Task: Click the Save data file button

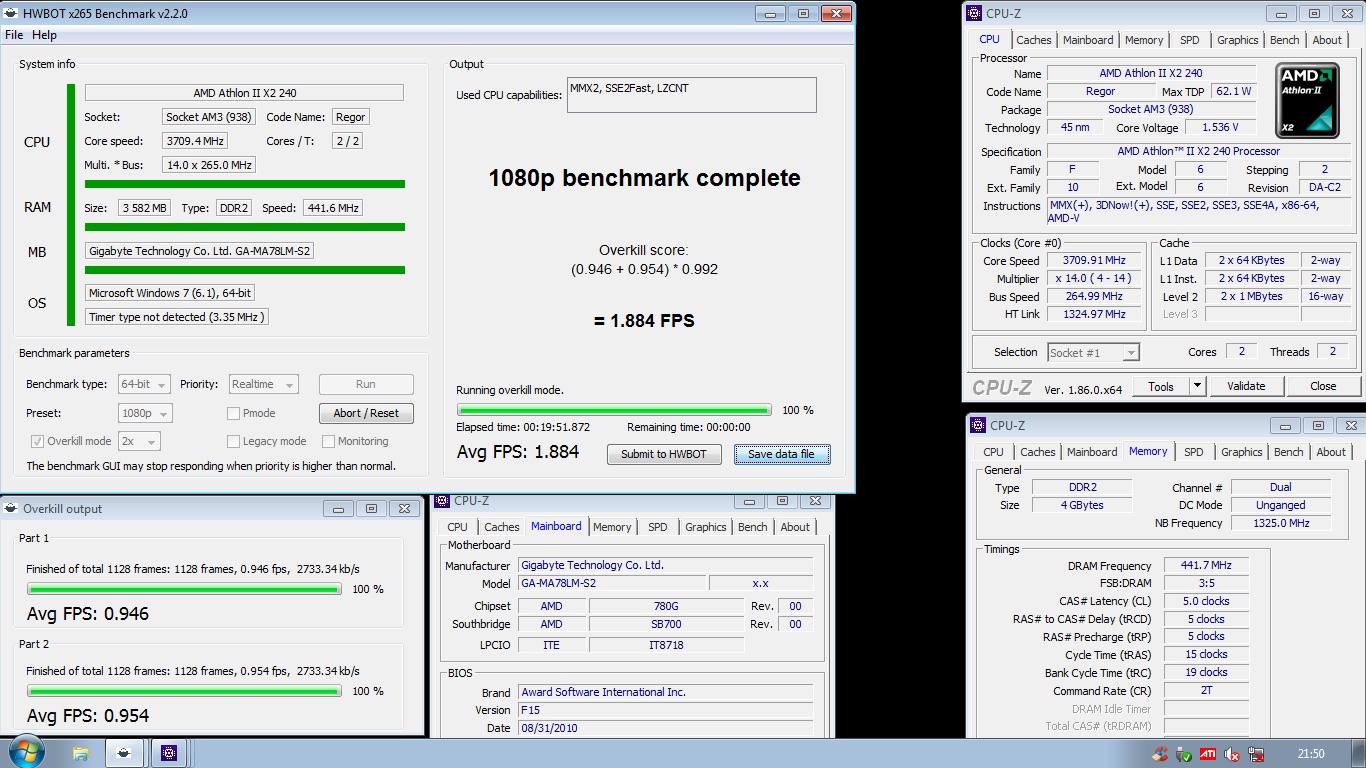Action: coord(781,454)
